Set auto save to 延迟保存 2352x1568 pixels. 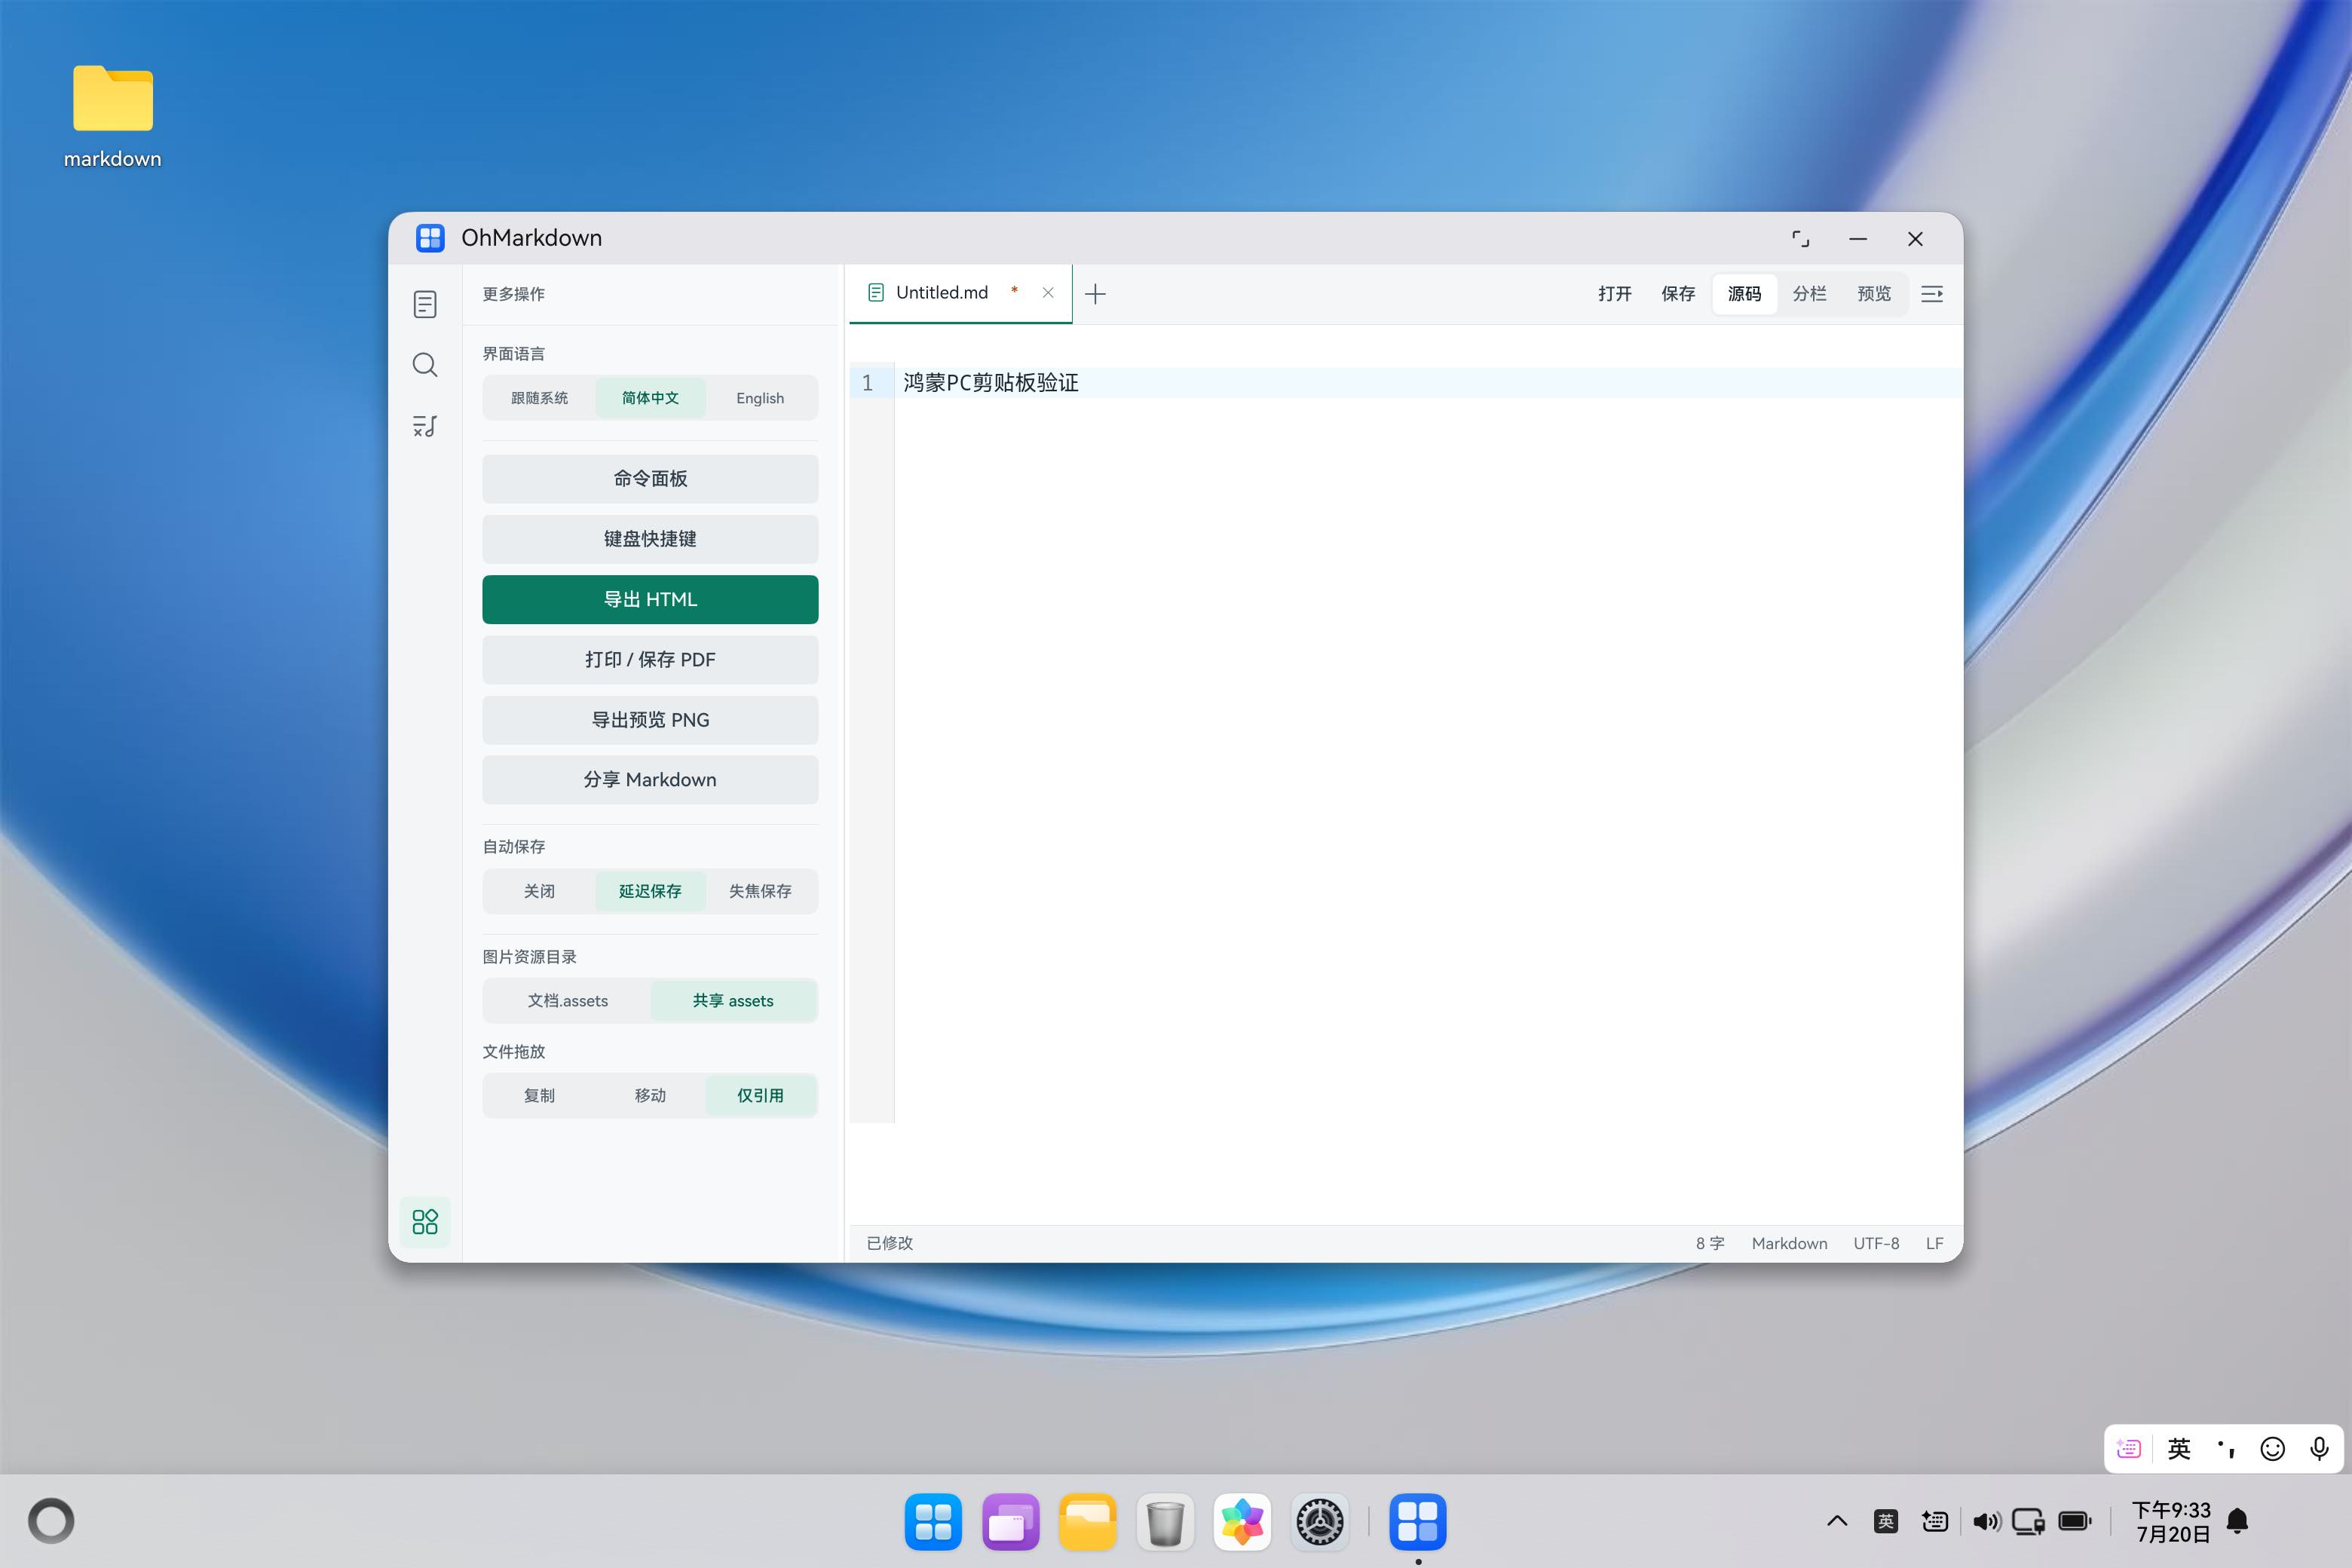pos(650,891)
